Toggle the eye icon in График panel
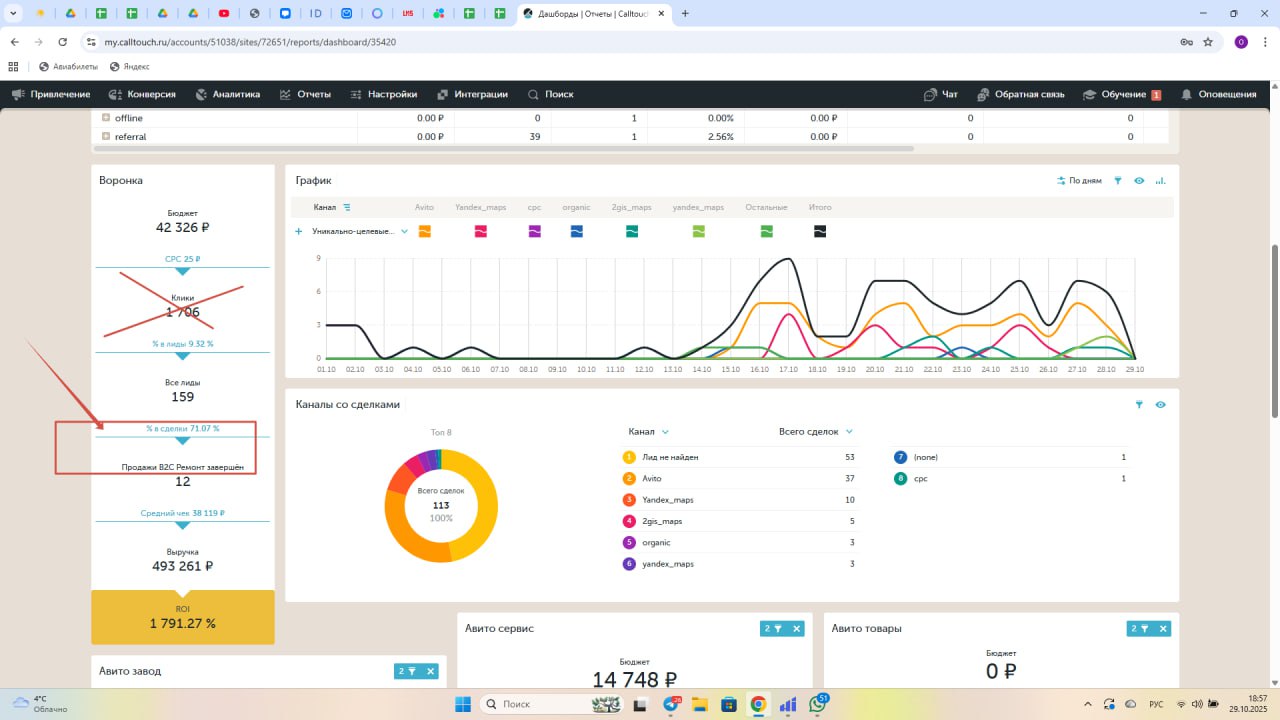Screen dimensions: 1280x720 (x=1139, y=181)
